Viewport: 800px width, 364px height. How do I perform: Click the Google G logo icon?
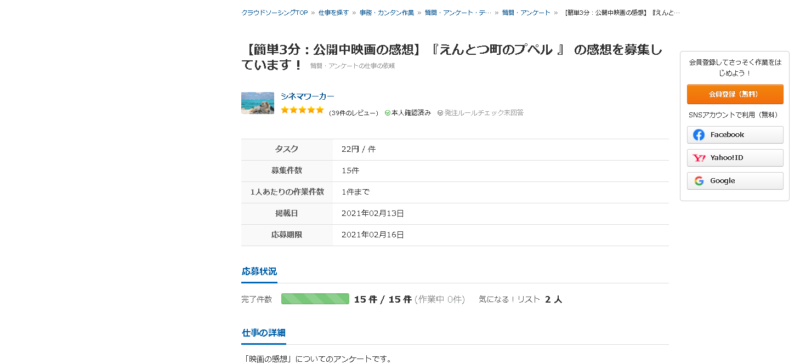tap(699, 181)
